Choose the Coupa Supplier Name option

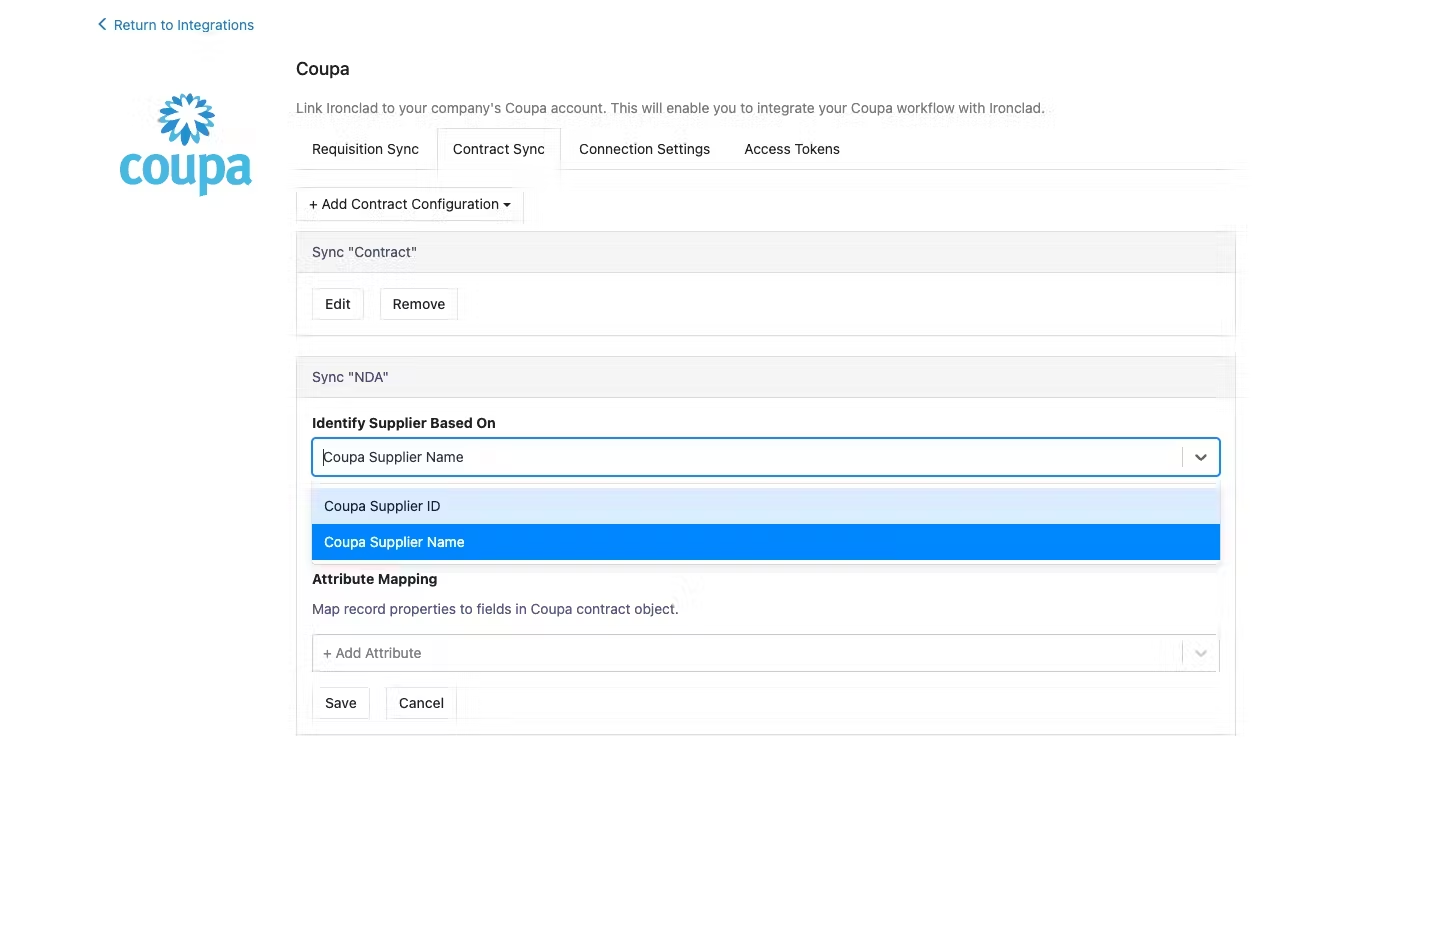click(x=765, y=542)
